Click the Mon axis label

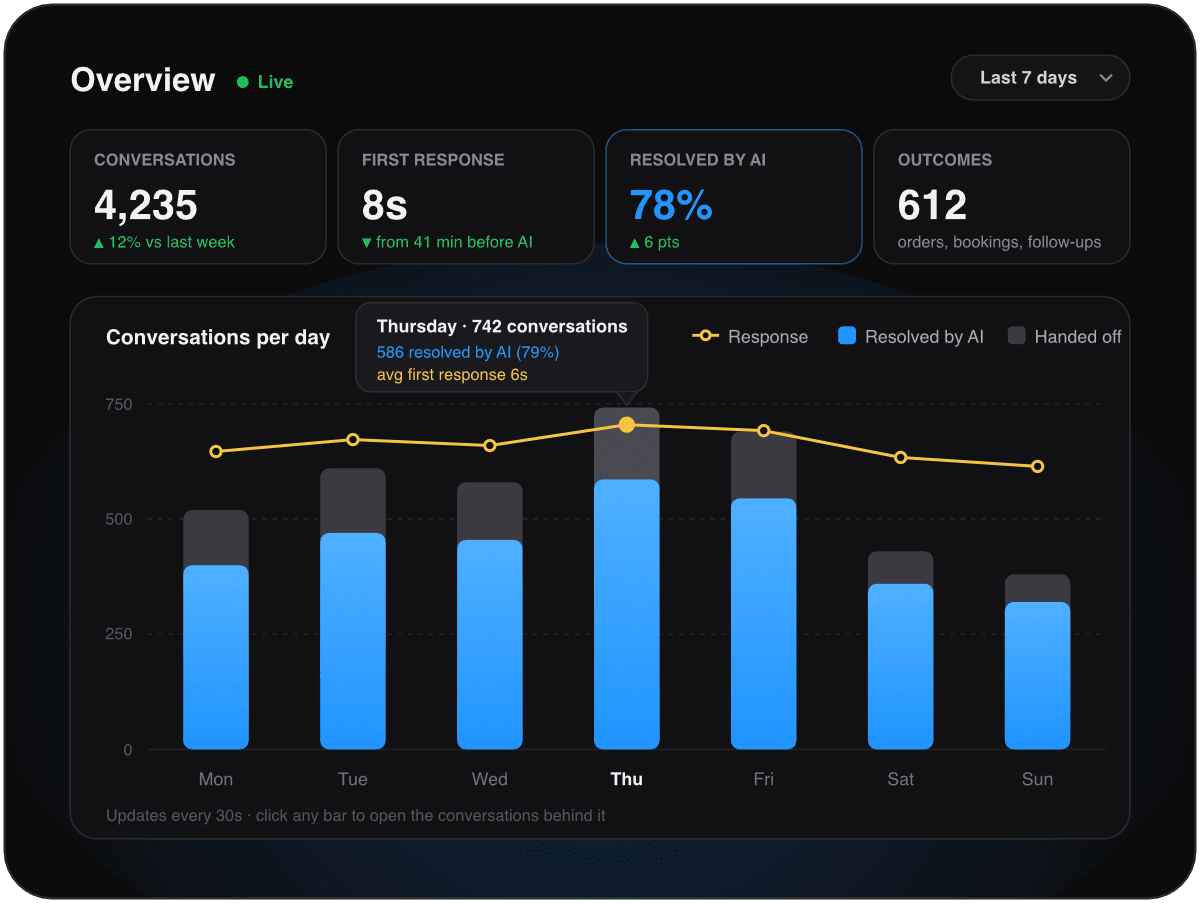click(x=216, y=779)
